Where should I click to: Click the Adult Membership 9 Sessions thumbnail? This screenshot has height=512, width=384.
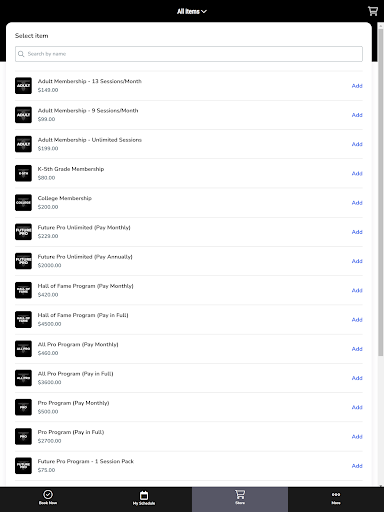click(x=23, y=115)
